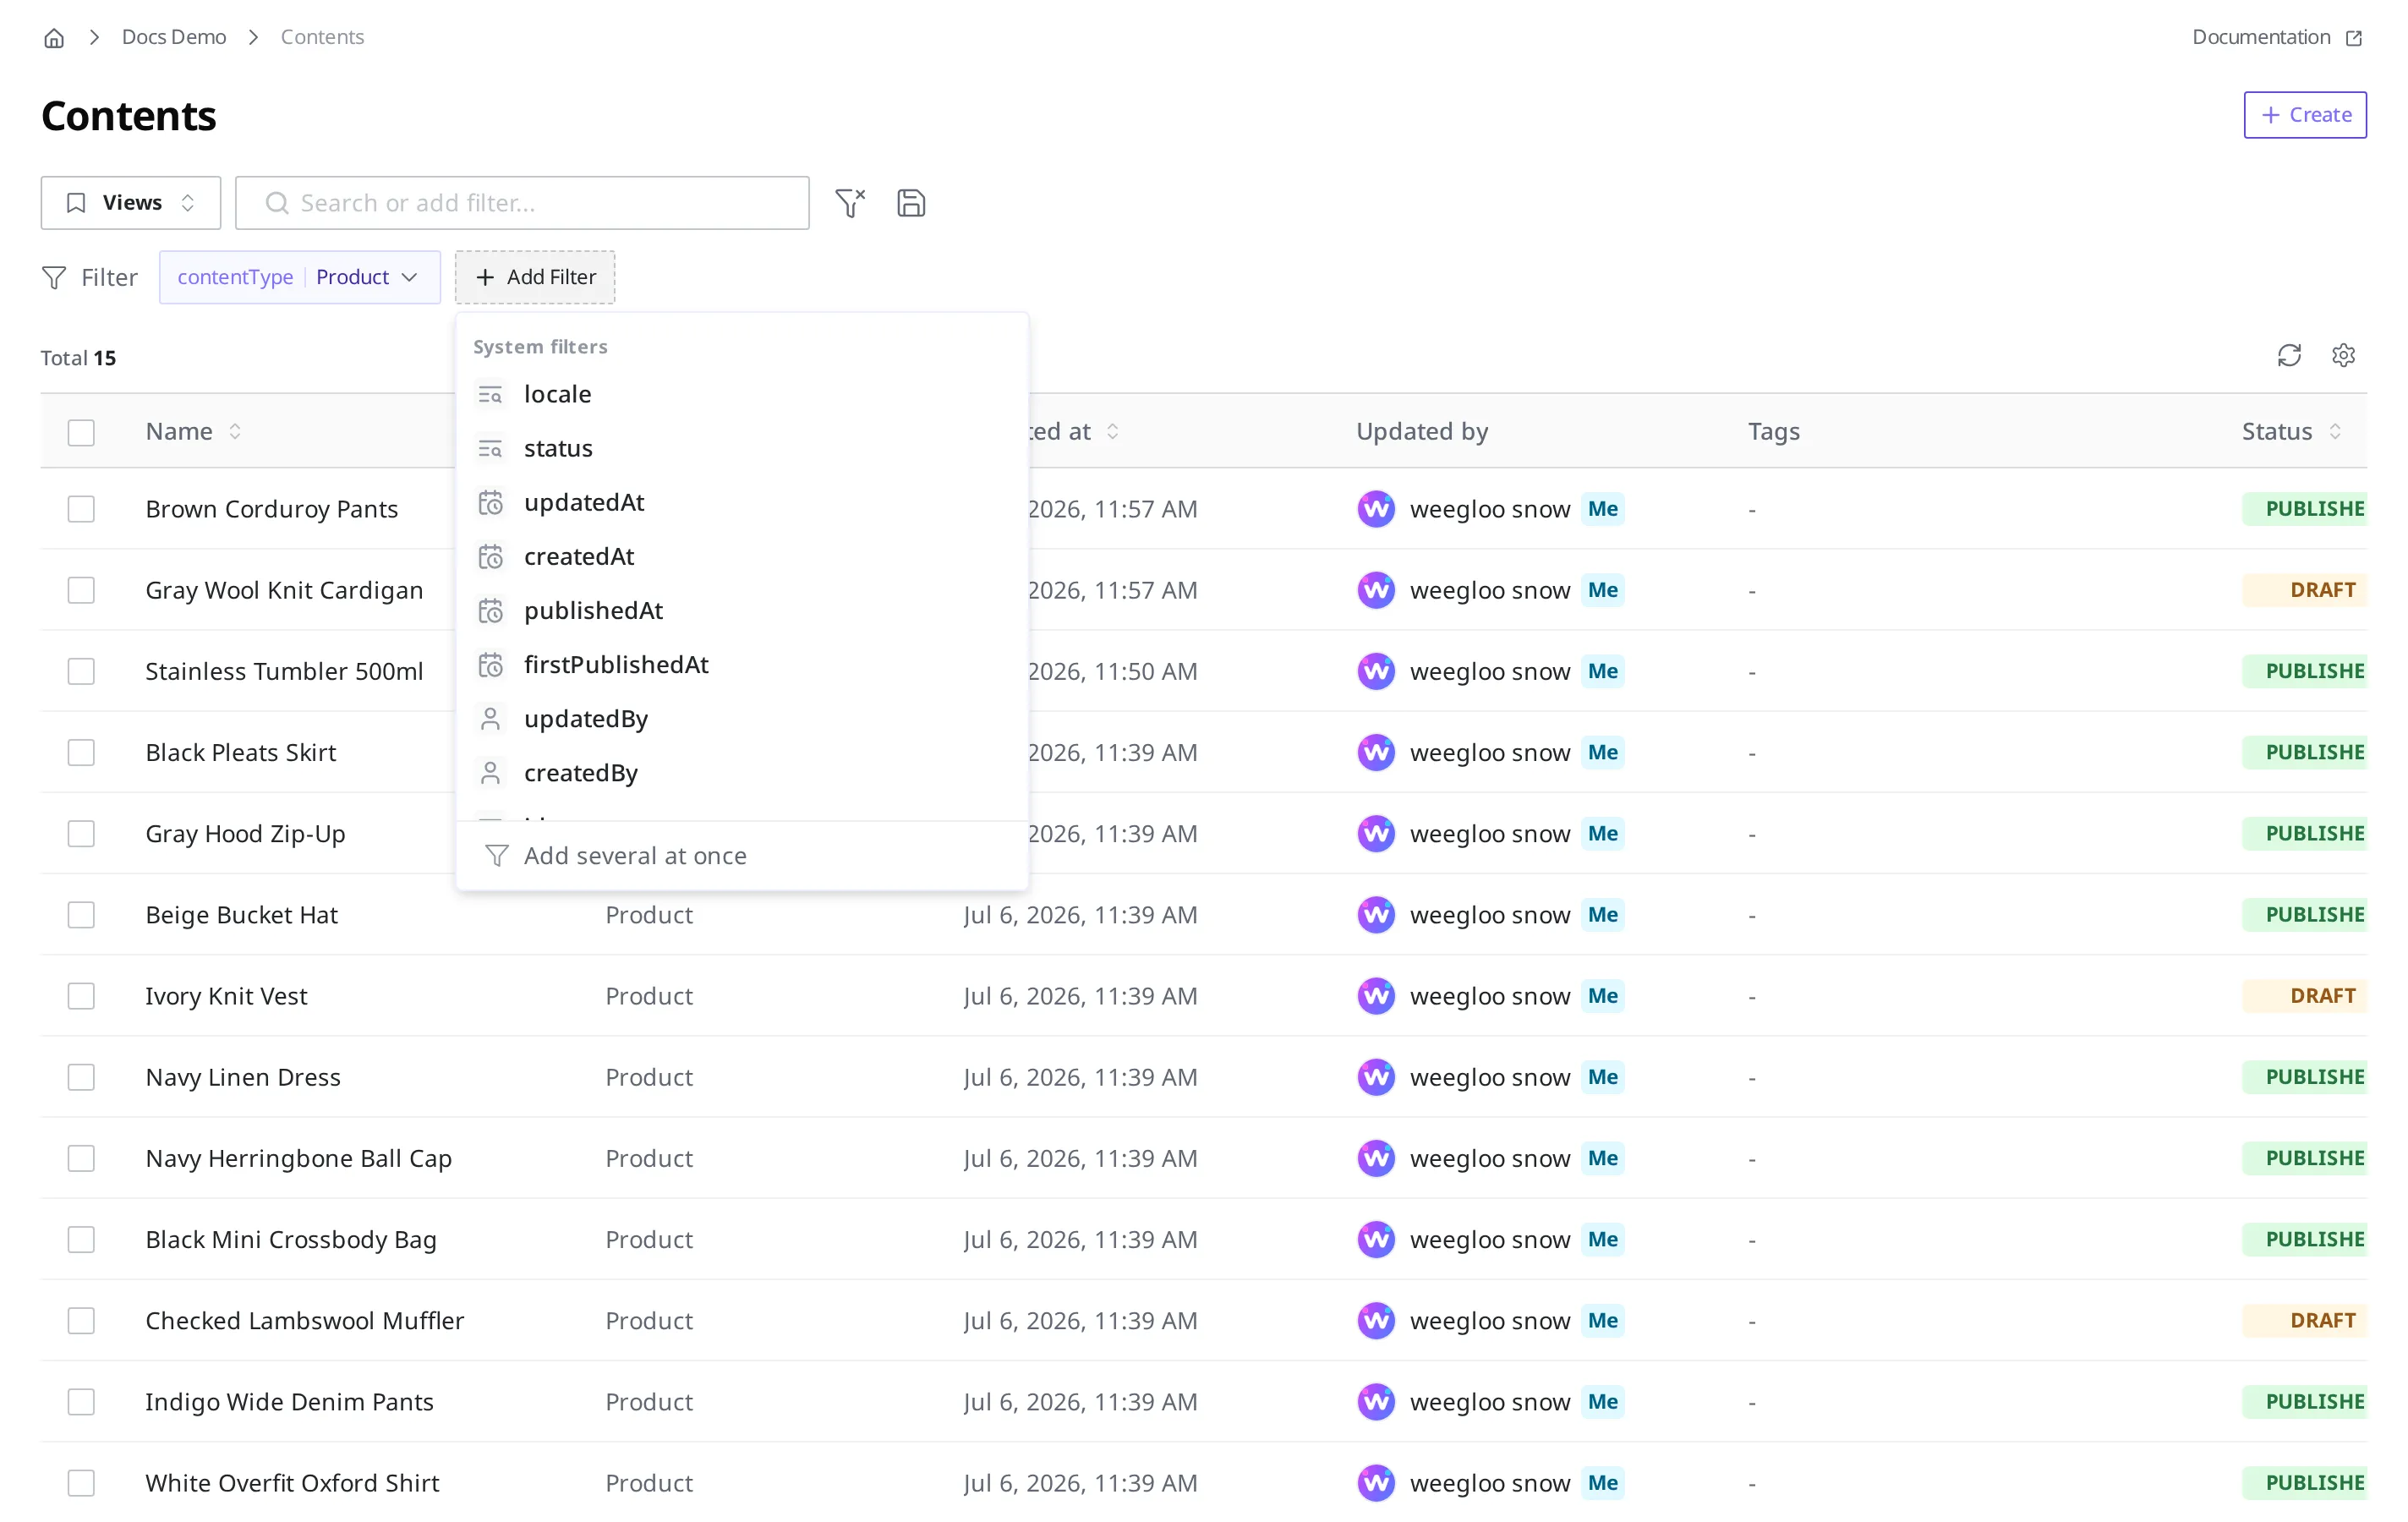Open the Gray Wool Knit Cardigan entry
This screenshot has height=1522, width=2408.
click(x=284, y=590)
